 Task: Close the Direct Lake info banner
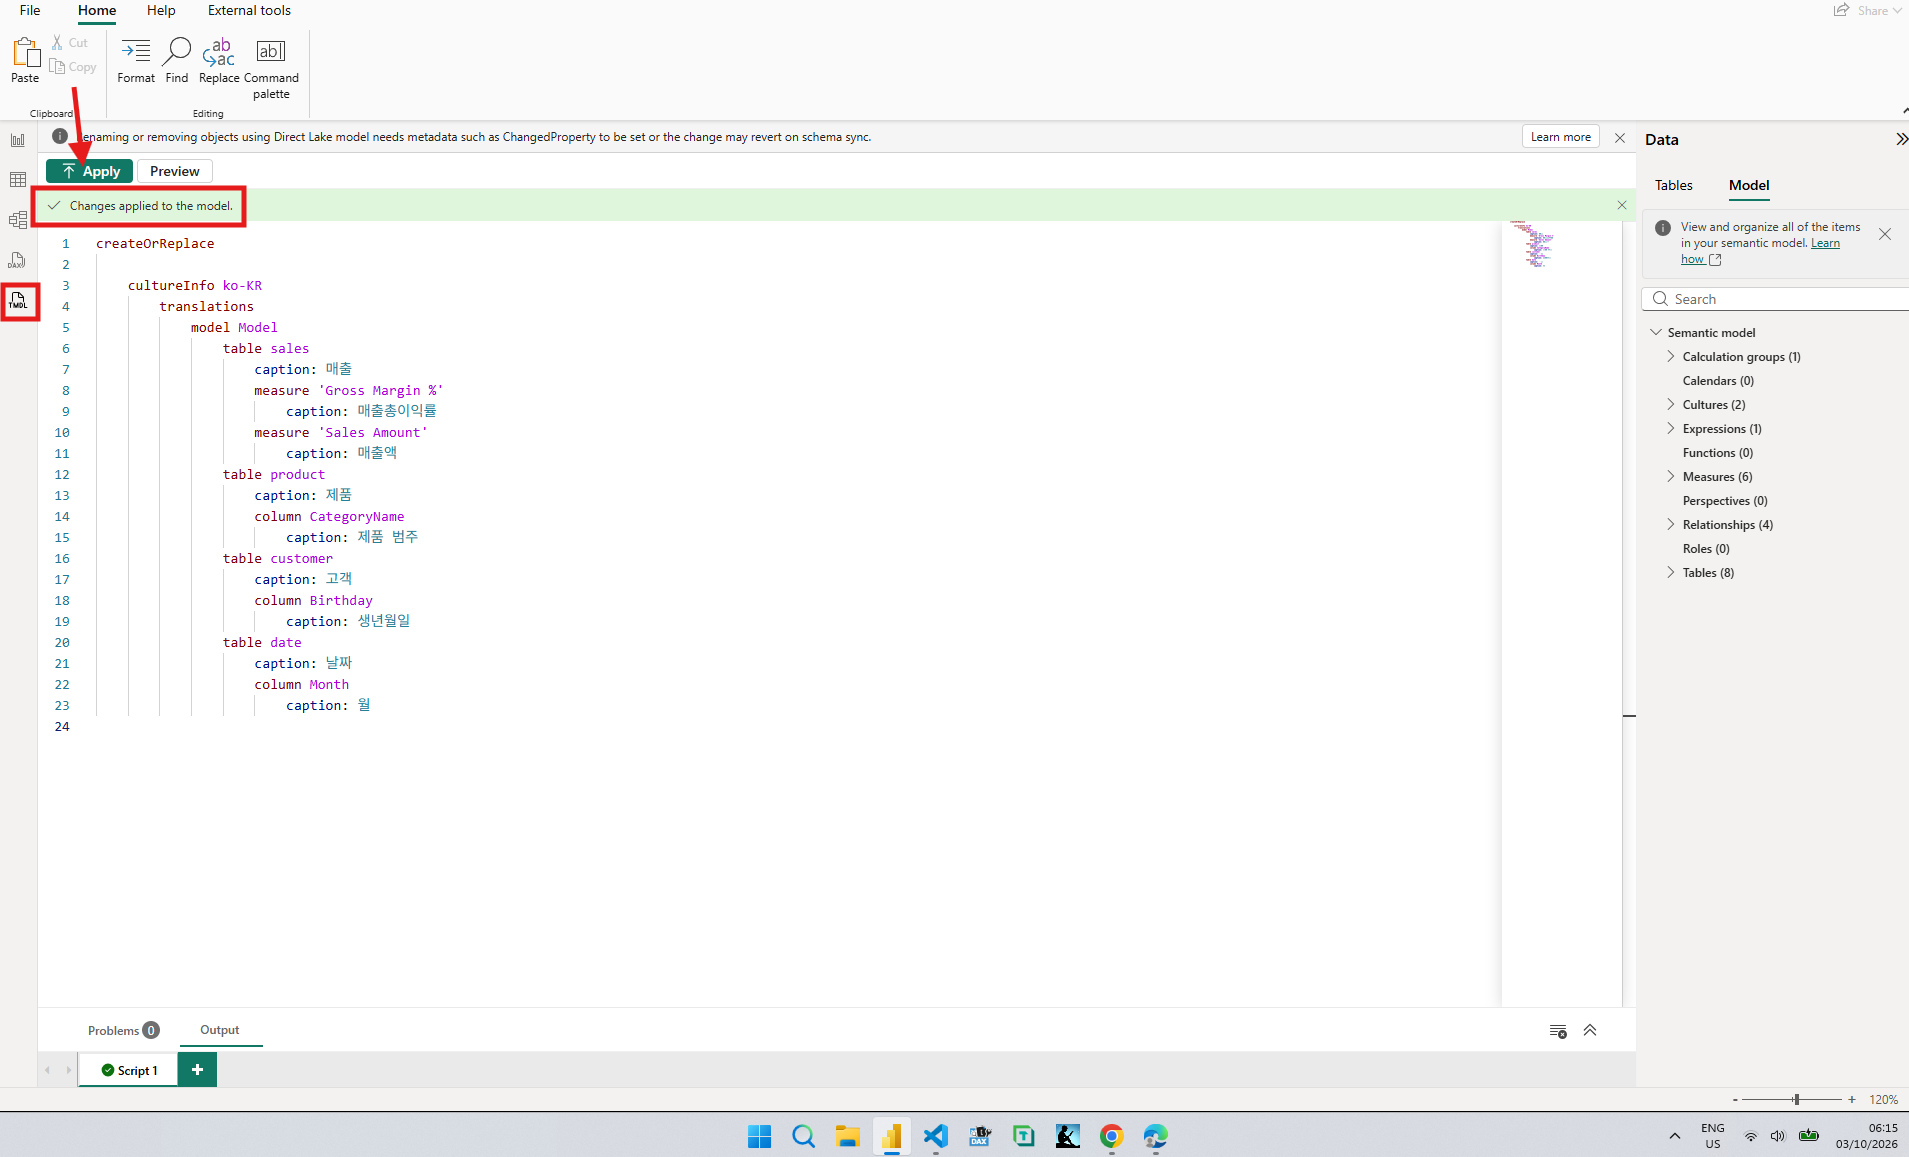click(x=1620, y=138)
